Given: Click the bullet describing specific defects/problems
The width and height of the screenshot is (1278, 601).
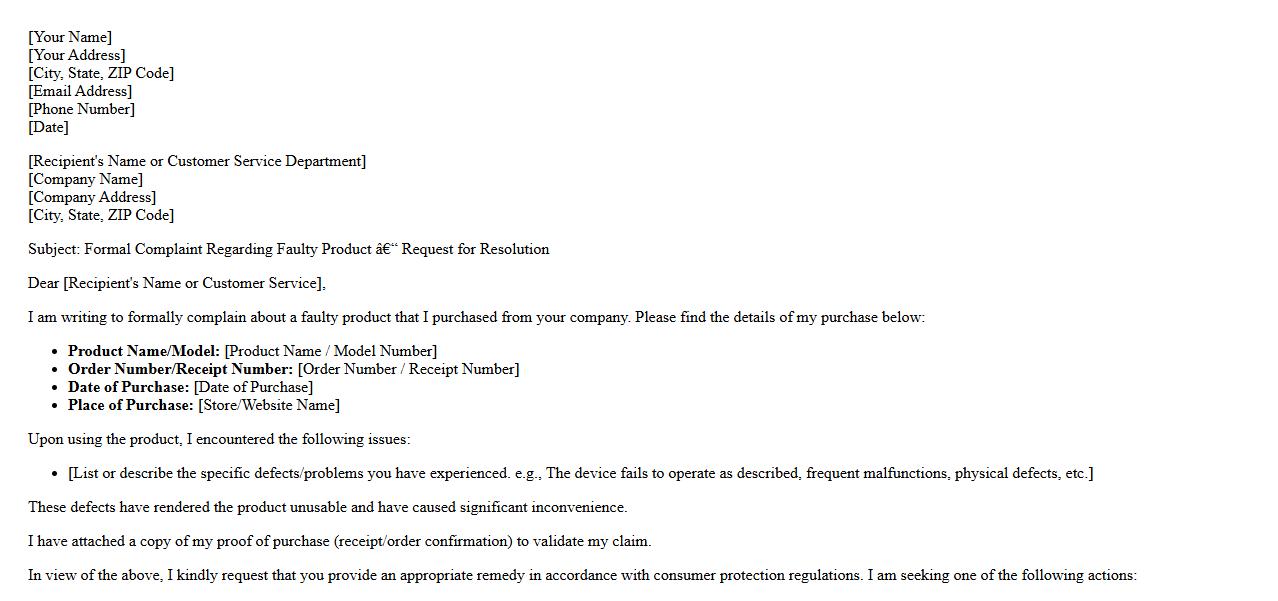Looking at the screenshot, I should coord(580,473).
